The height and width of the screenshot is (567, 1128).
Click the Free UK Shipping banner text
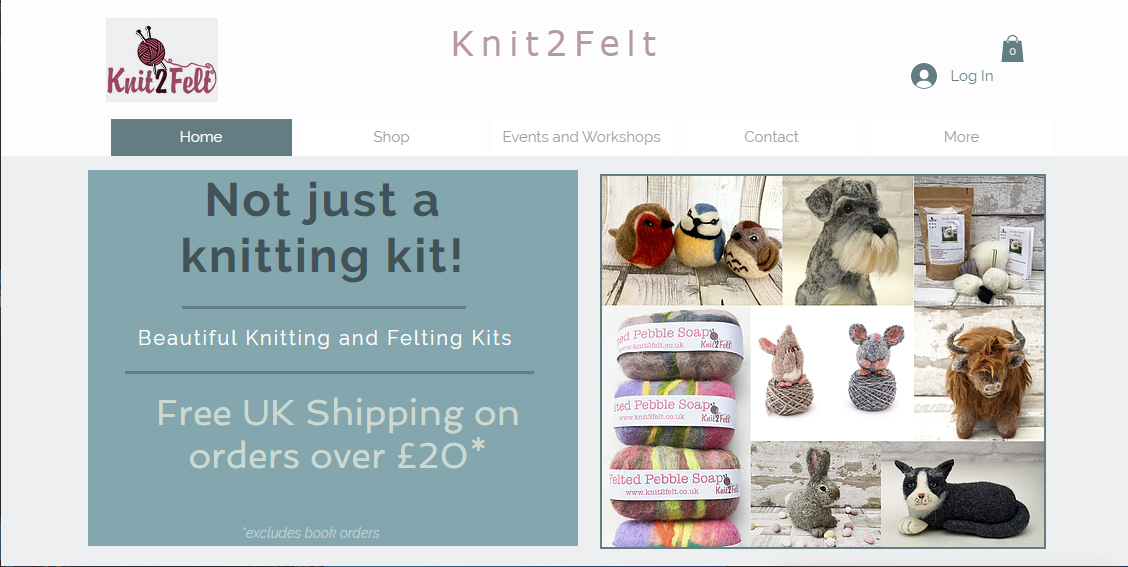pos(337,435)
